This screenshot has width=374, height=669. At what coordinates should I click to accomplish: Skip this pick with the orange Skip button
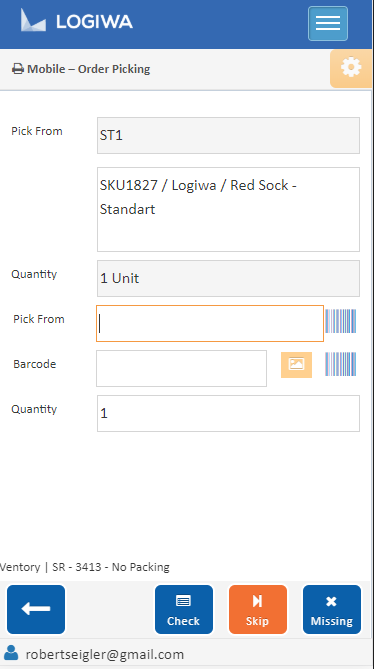coord(258,609)
